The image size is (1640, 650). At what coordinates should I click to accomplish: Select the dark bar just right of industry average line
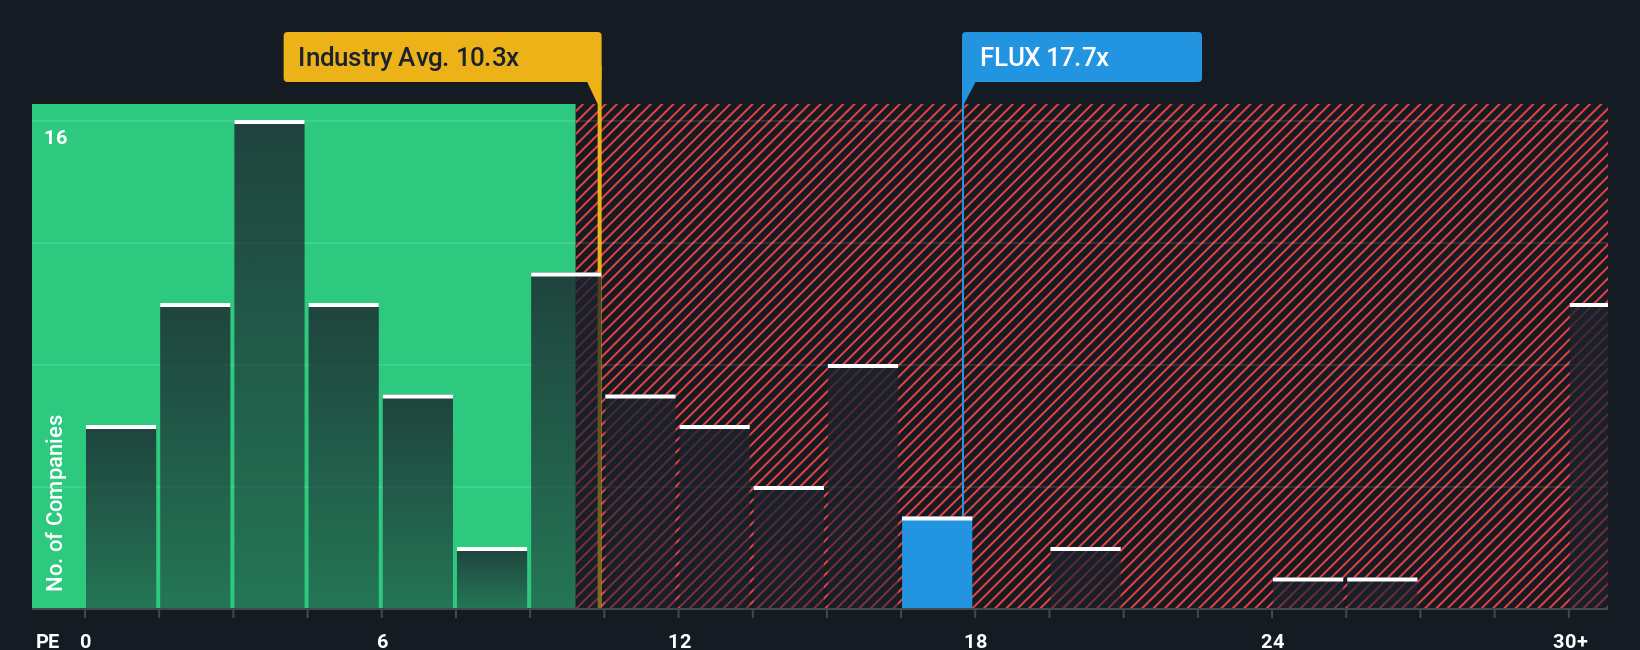(x=640, y=502)
